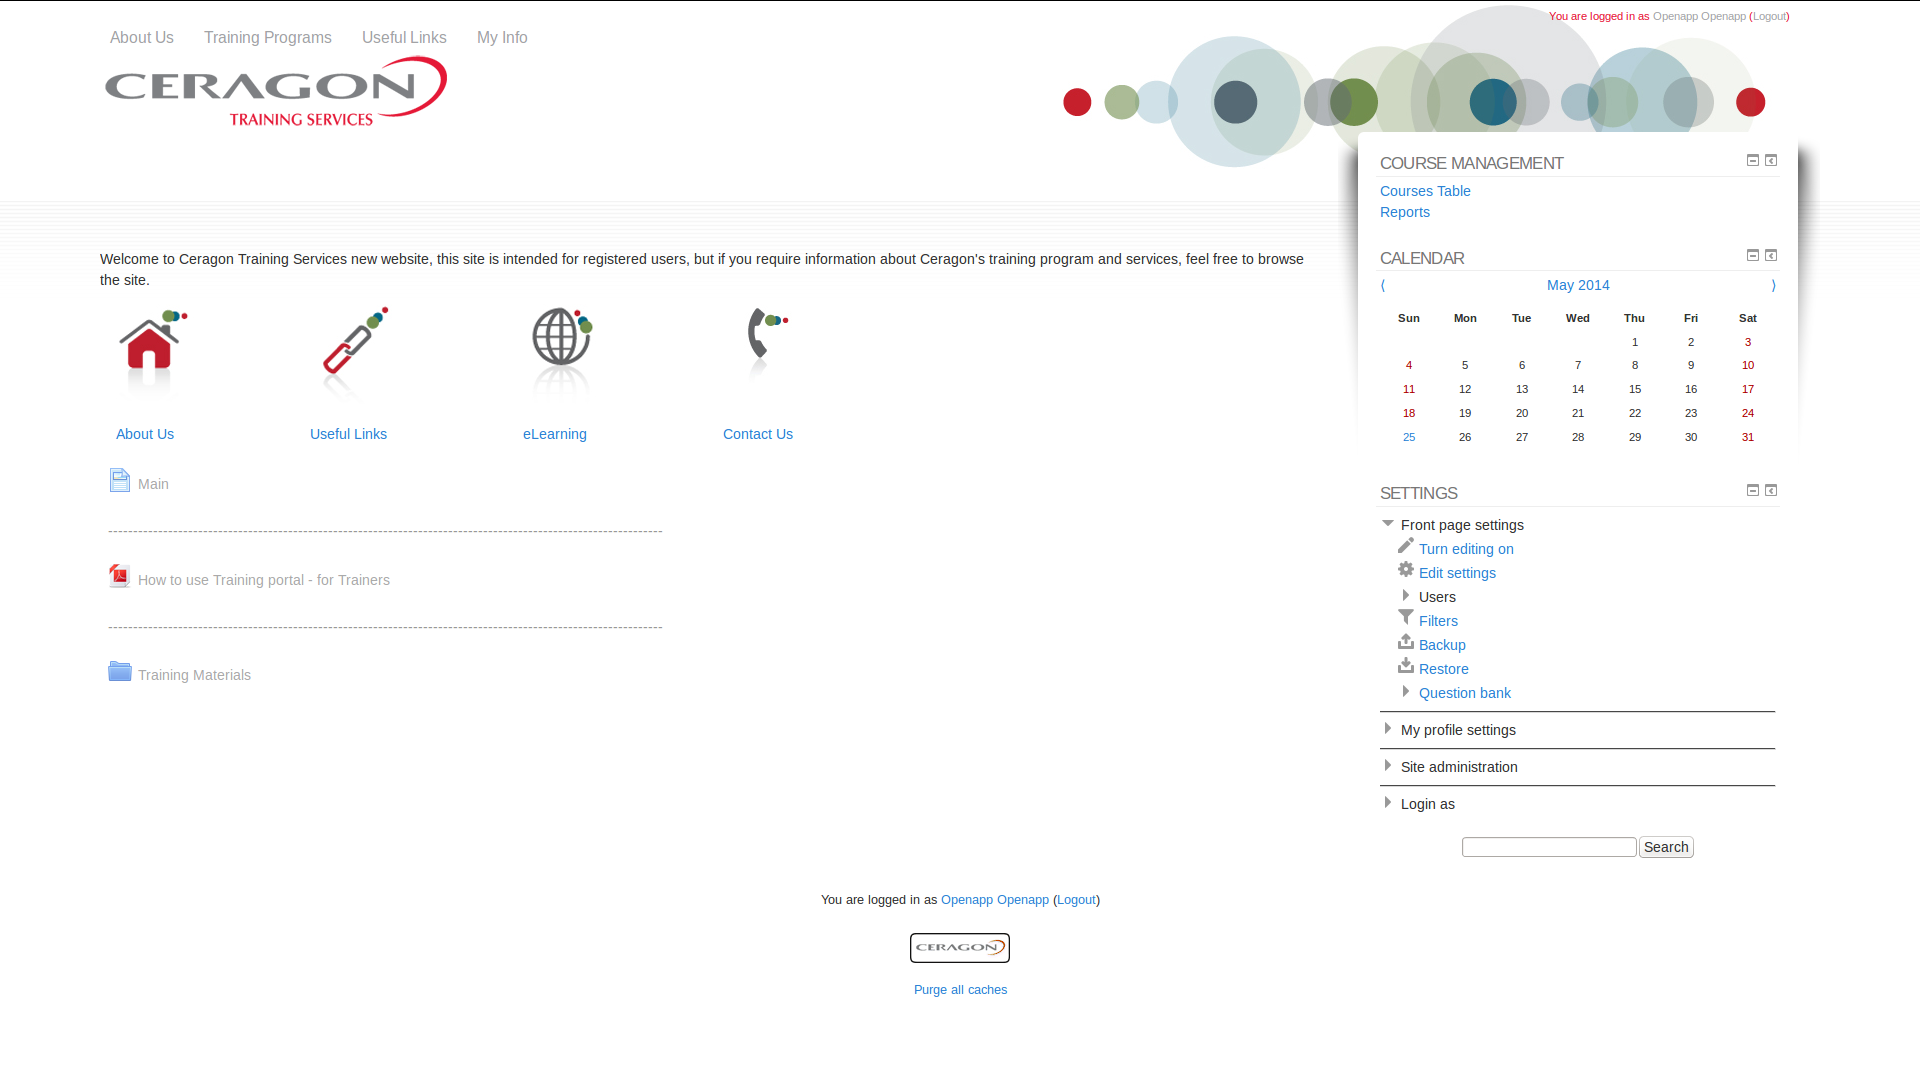
Task: Click the Search button in Settings
Action: click(x=1666, y=847)
